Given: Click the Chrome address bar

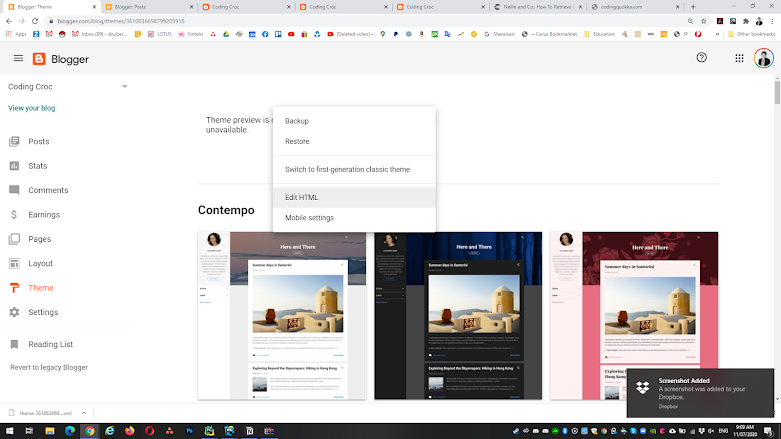Looking at the screenshot, I should [369, 21].
